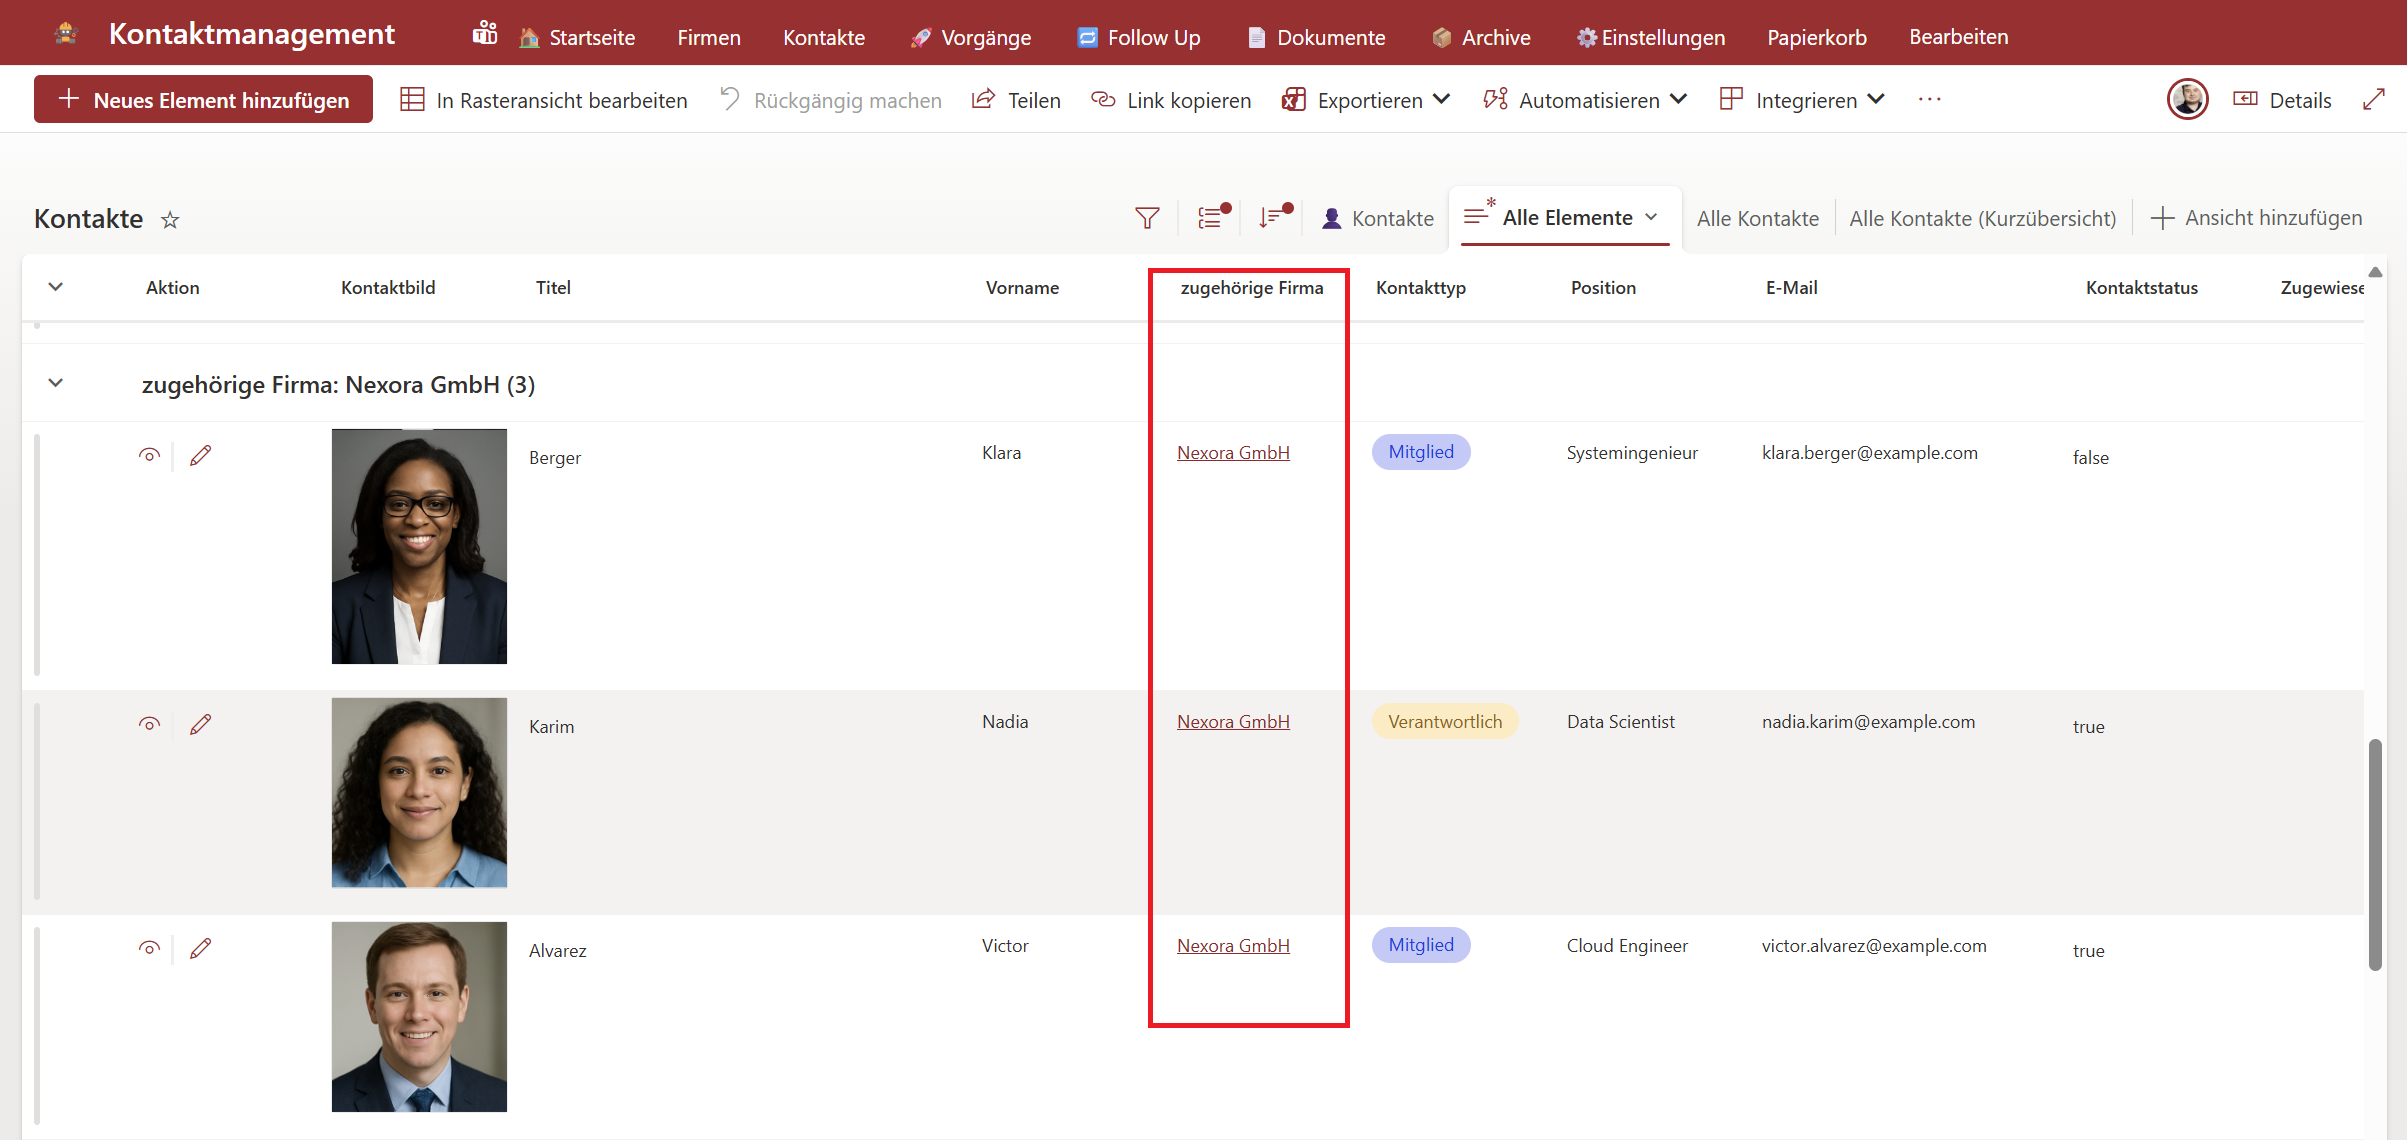The height and width of the screenshot is (1140, 2407).
Task: Favorite the Kontakte list with star icon
Action: [170, 220]
